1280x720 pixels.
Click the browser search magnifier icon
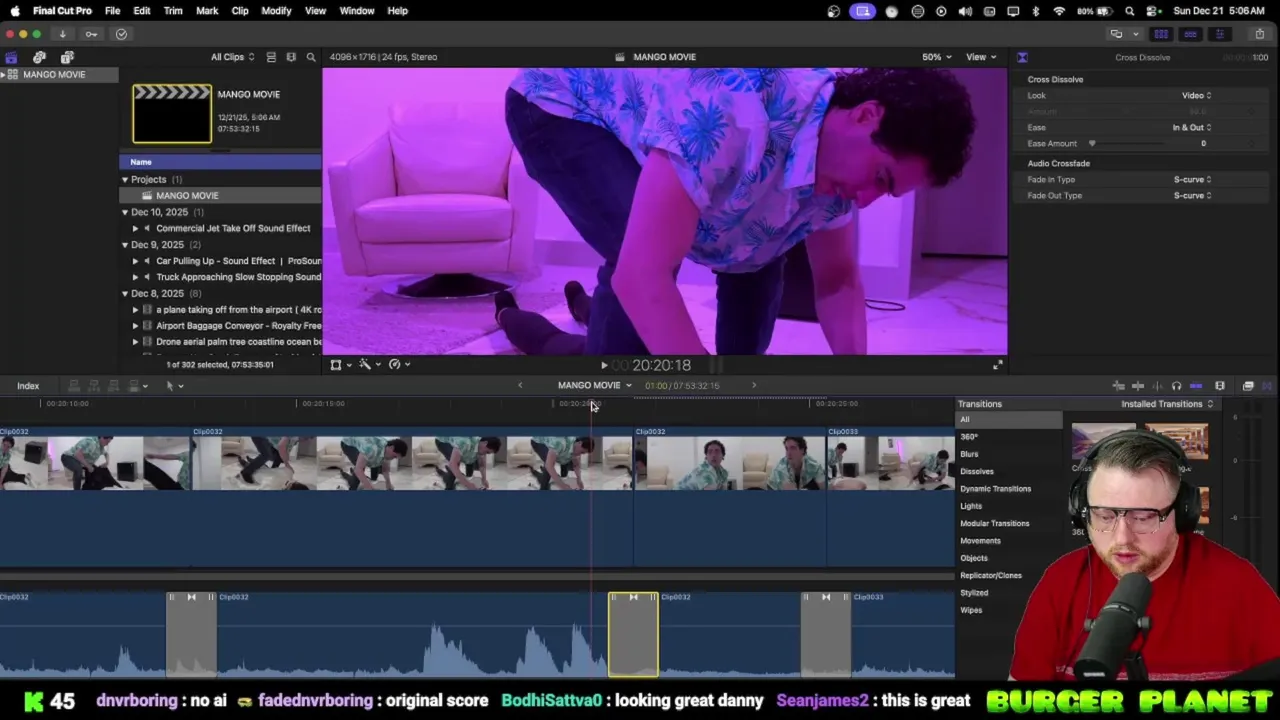[x=311, y=57]
